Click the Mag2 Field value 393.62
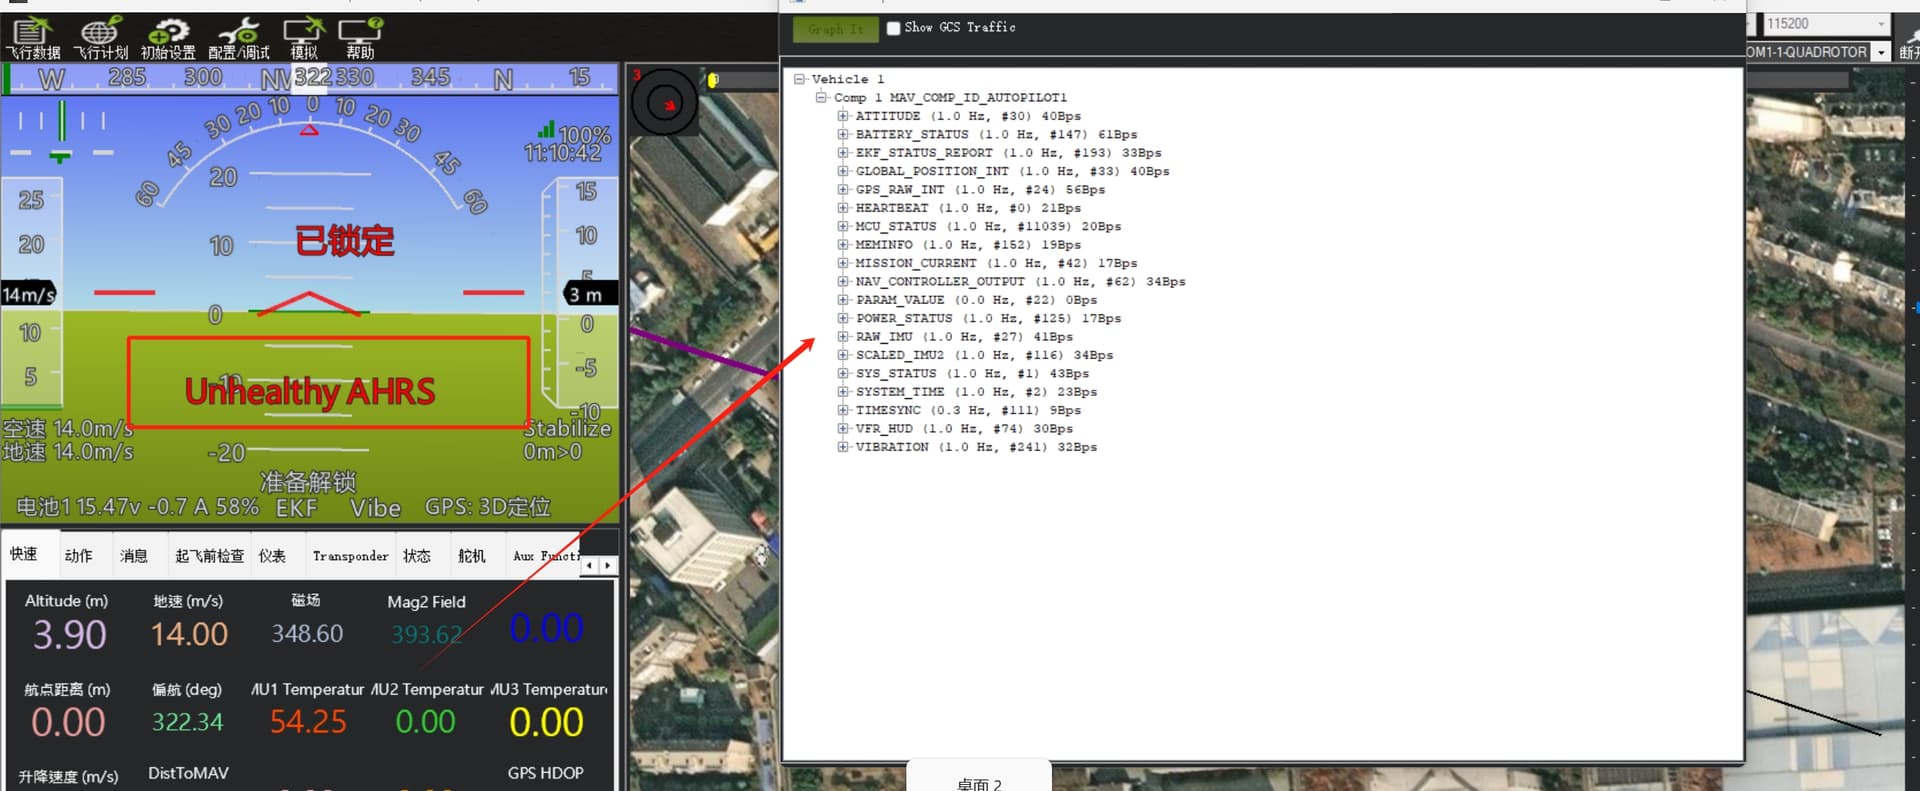 tap(426, 635)
